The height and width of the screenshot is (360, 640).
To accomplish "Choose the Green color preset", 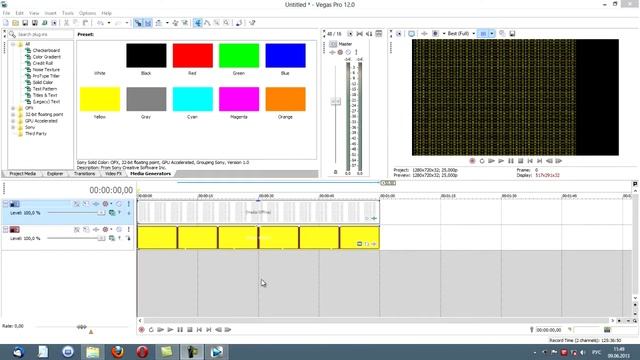I will (239, 56).
